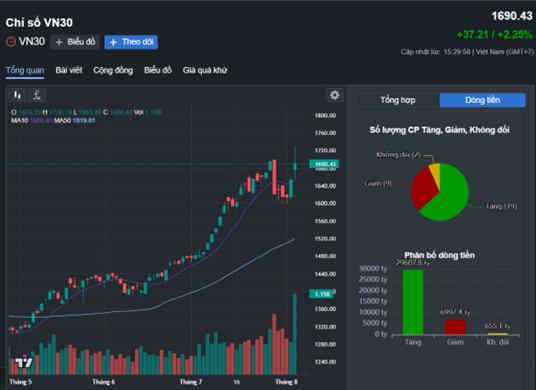This screenshot has width=536, height=390.
Task: Click the latest tall volume bar
Action: (295, 334)
